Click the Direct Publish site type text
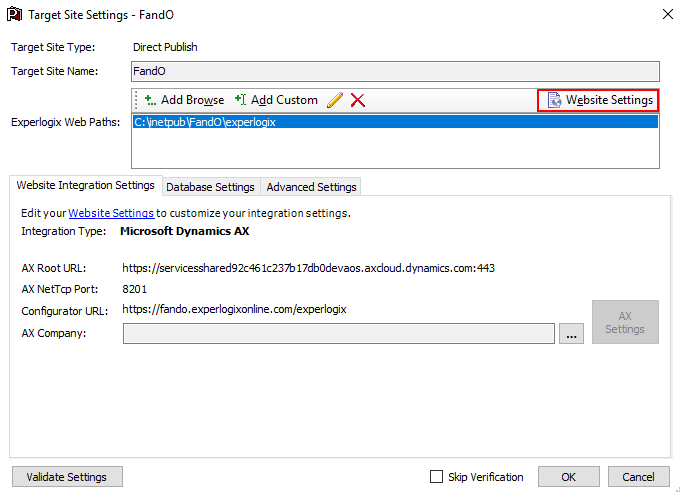Screen dimensions: 680x493 165,47
